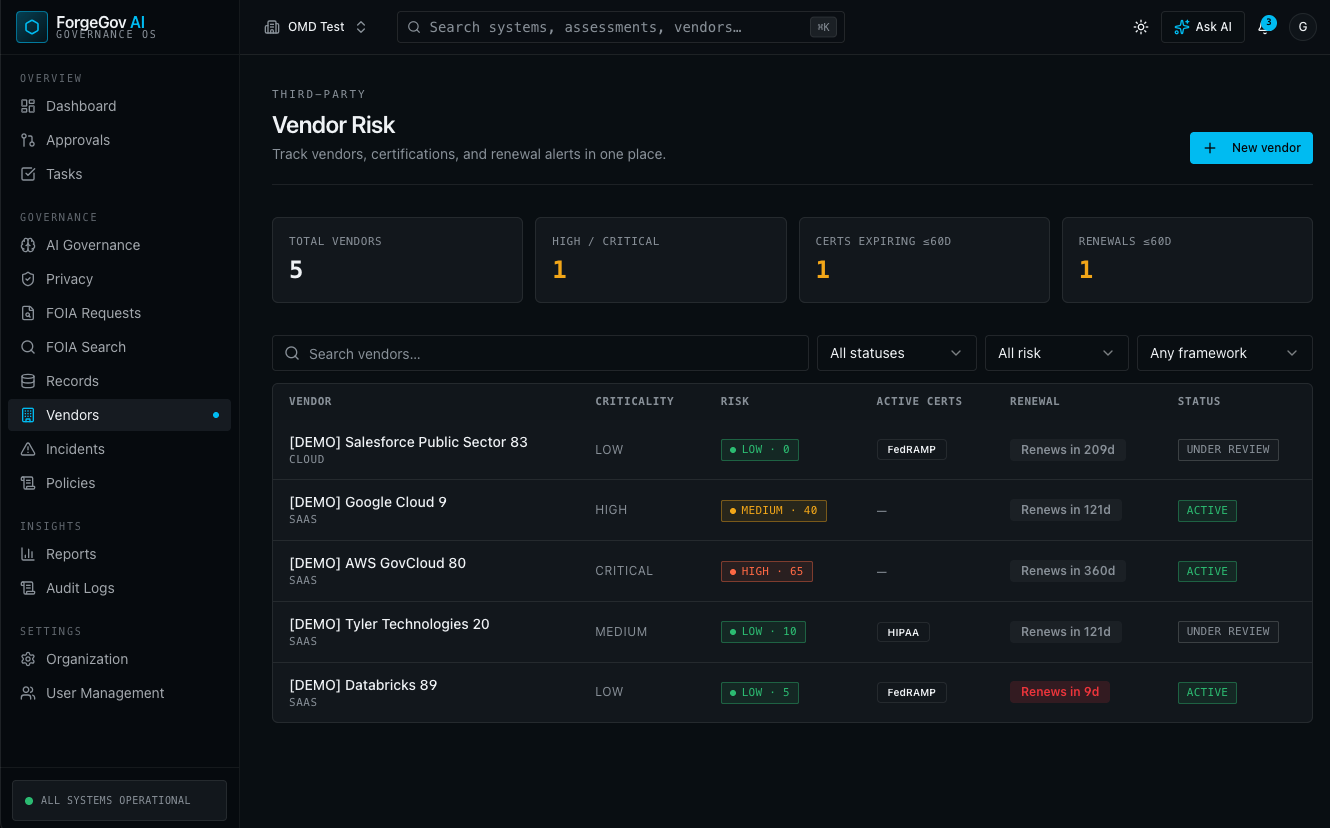Click the Ask AI button
Viewport: 1330px width, 828px height.
pyautogui.click(x=1203, y=27)
